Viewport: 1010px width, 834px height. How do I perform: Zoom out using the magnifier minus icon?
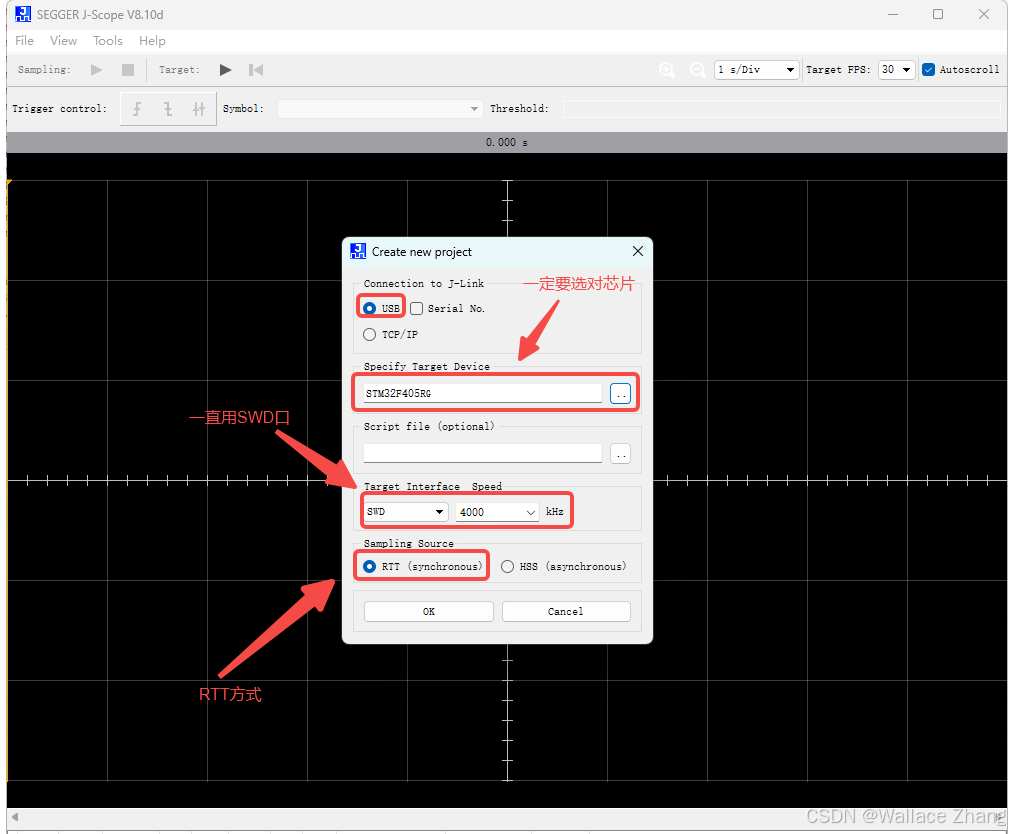point(698,70)
